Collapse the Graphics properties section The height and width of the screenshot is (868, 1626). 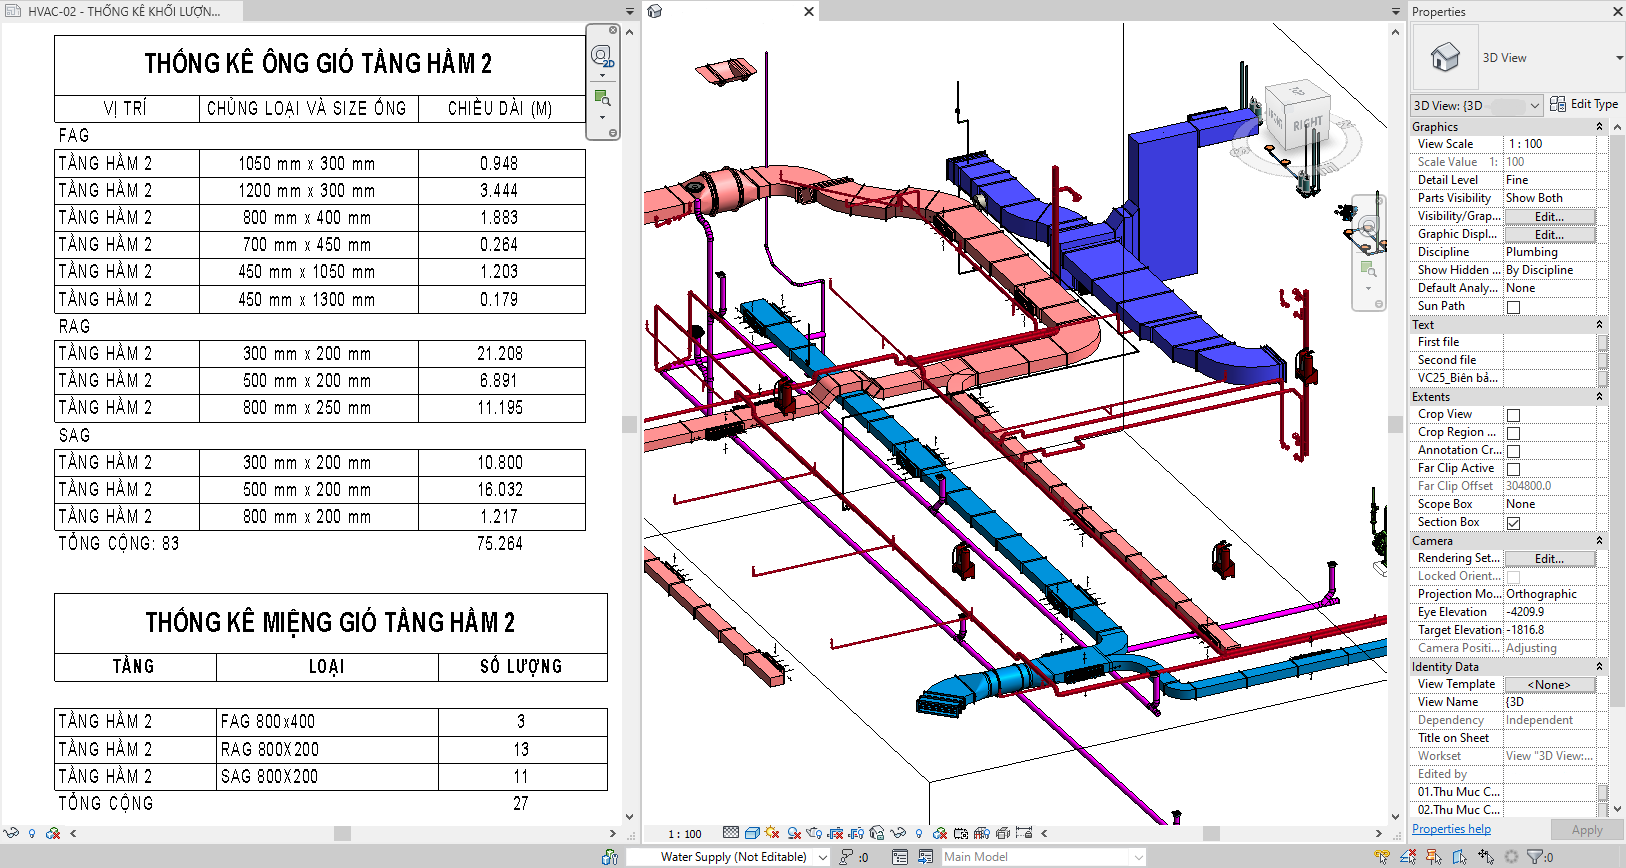pos(1599,127)
